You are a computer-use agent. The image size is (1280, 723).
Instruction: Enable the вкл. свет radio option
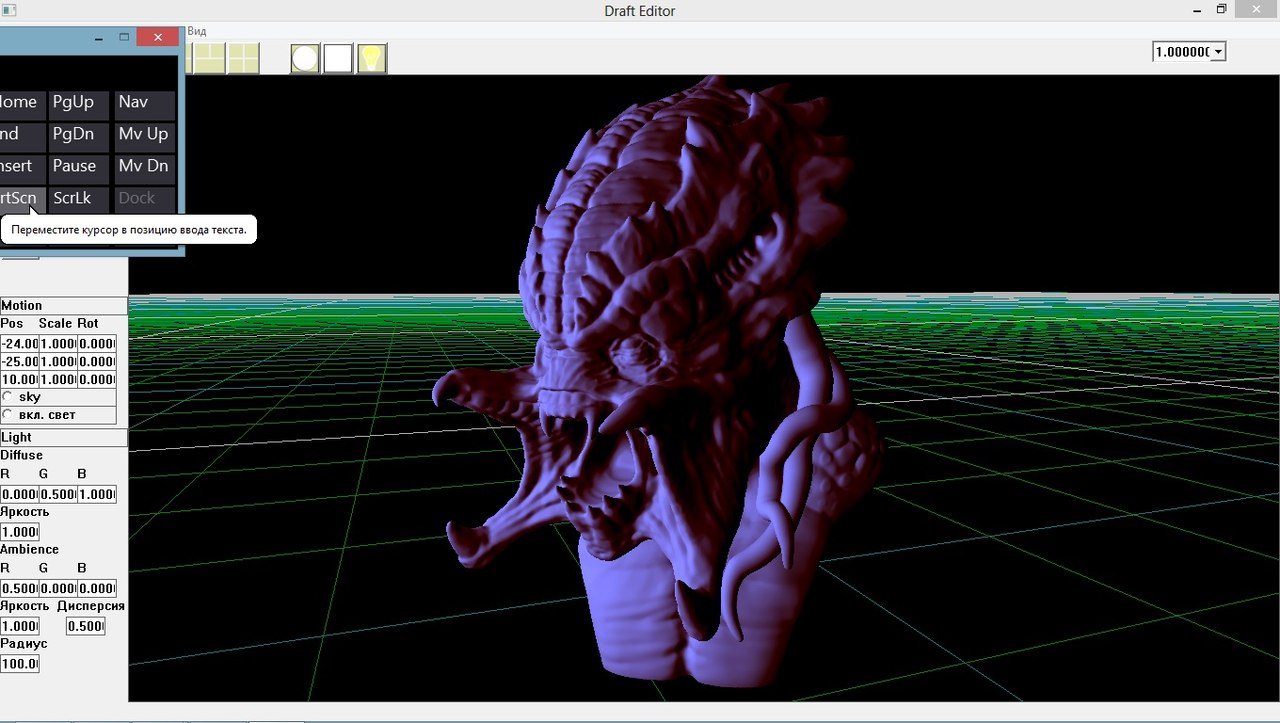9,414
